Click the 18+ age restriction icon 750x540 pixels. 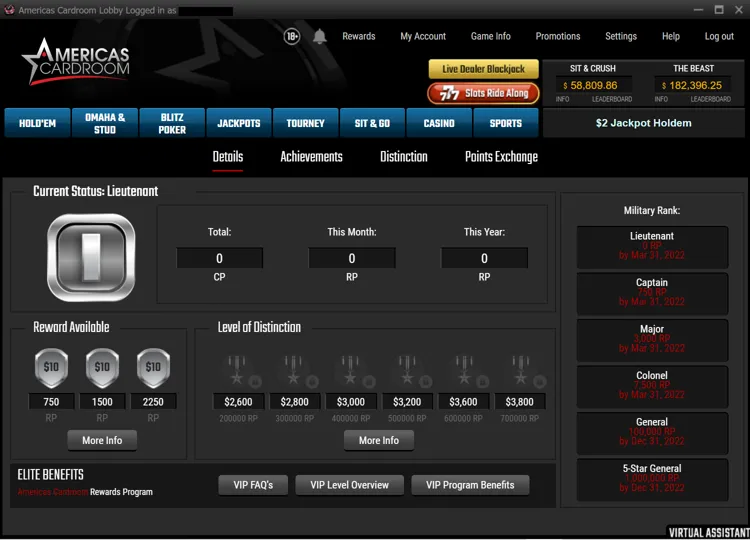point(292,36)
